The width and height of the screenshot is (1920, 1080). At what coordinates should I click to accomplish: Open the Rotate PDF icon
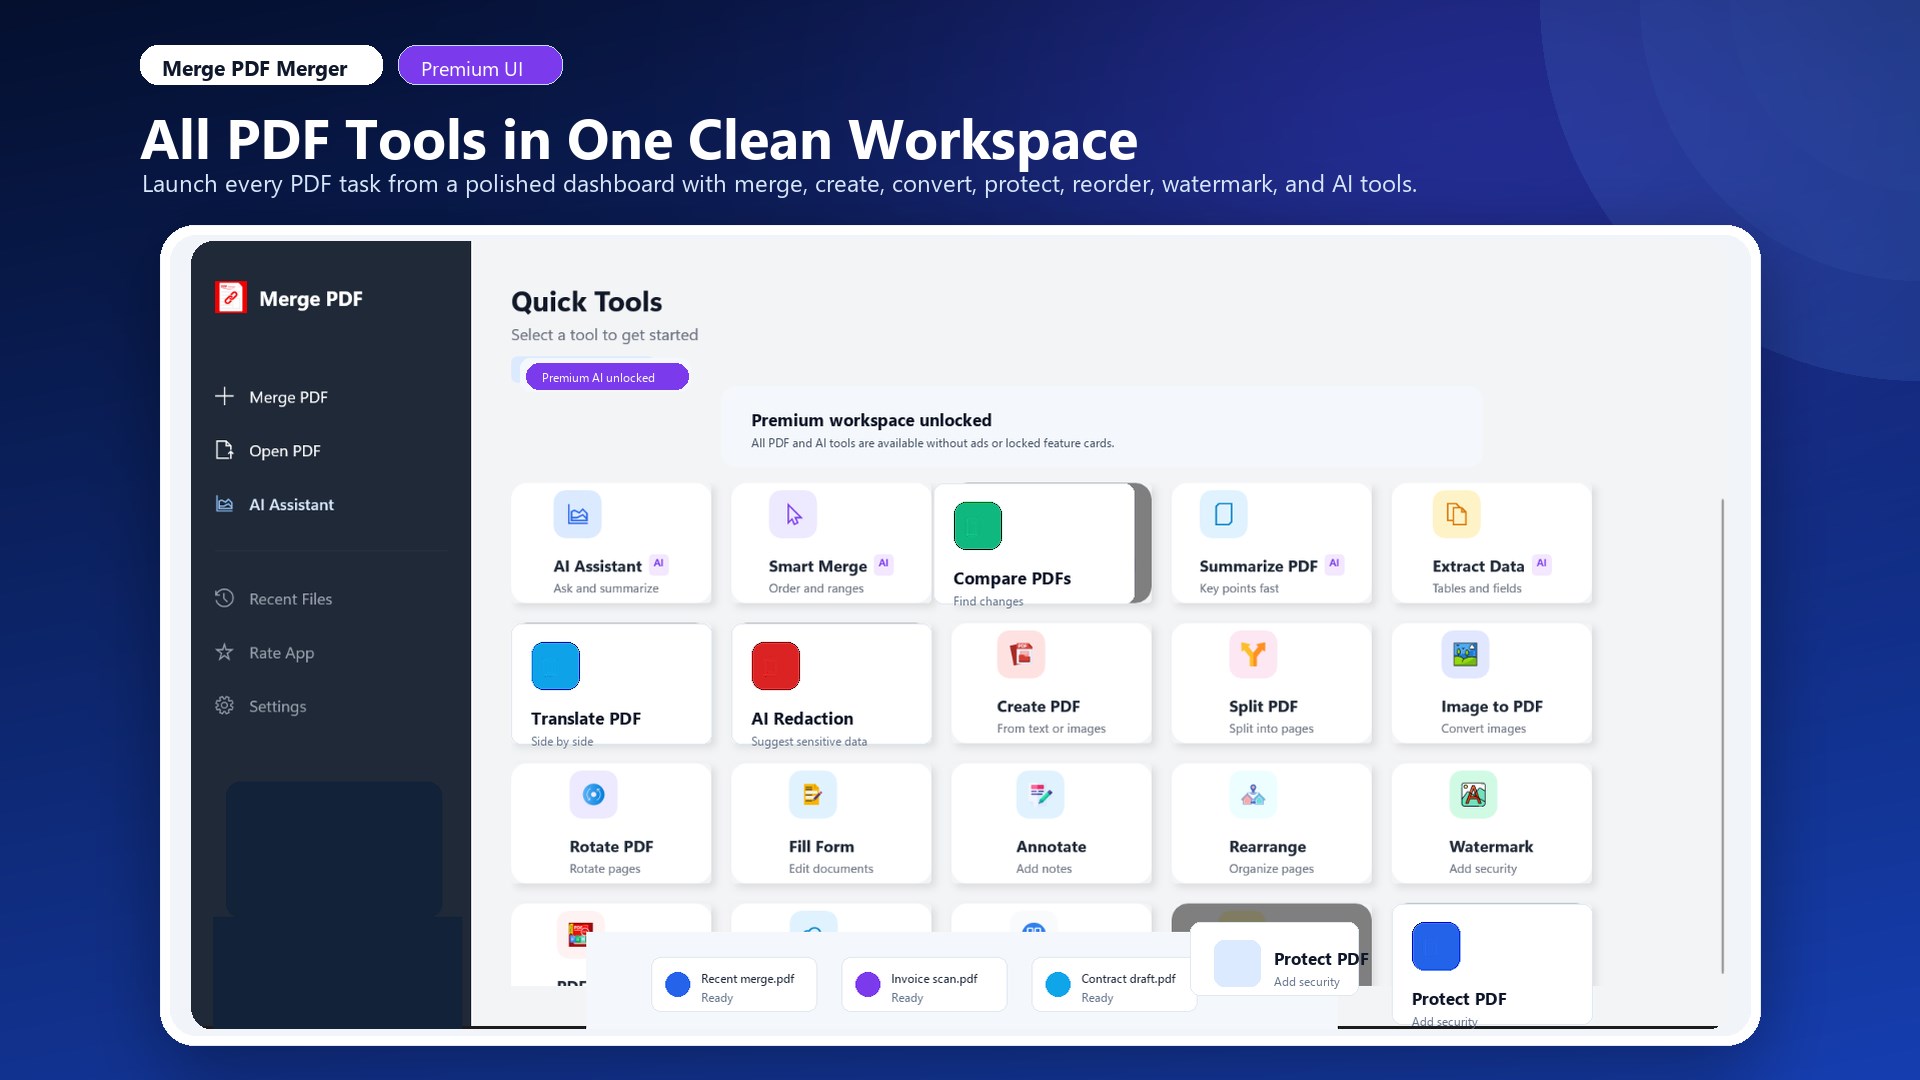click(x=594, y=794)
